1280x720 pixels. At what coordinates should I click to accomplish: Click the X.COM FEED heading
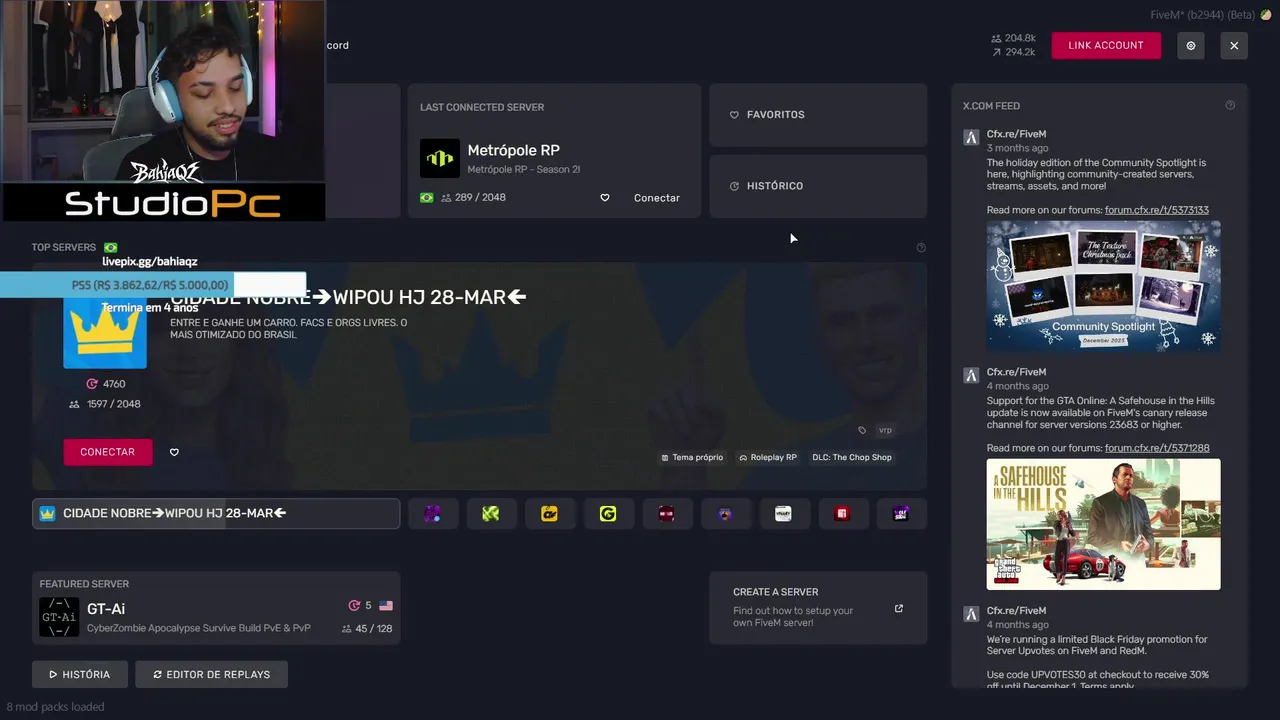tap(991, 106)
